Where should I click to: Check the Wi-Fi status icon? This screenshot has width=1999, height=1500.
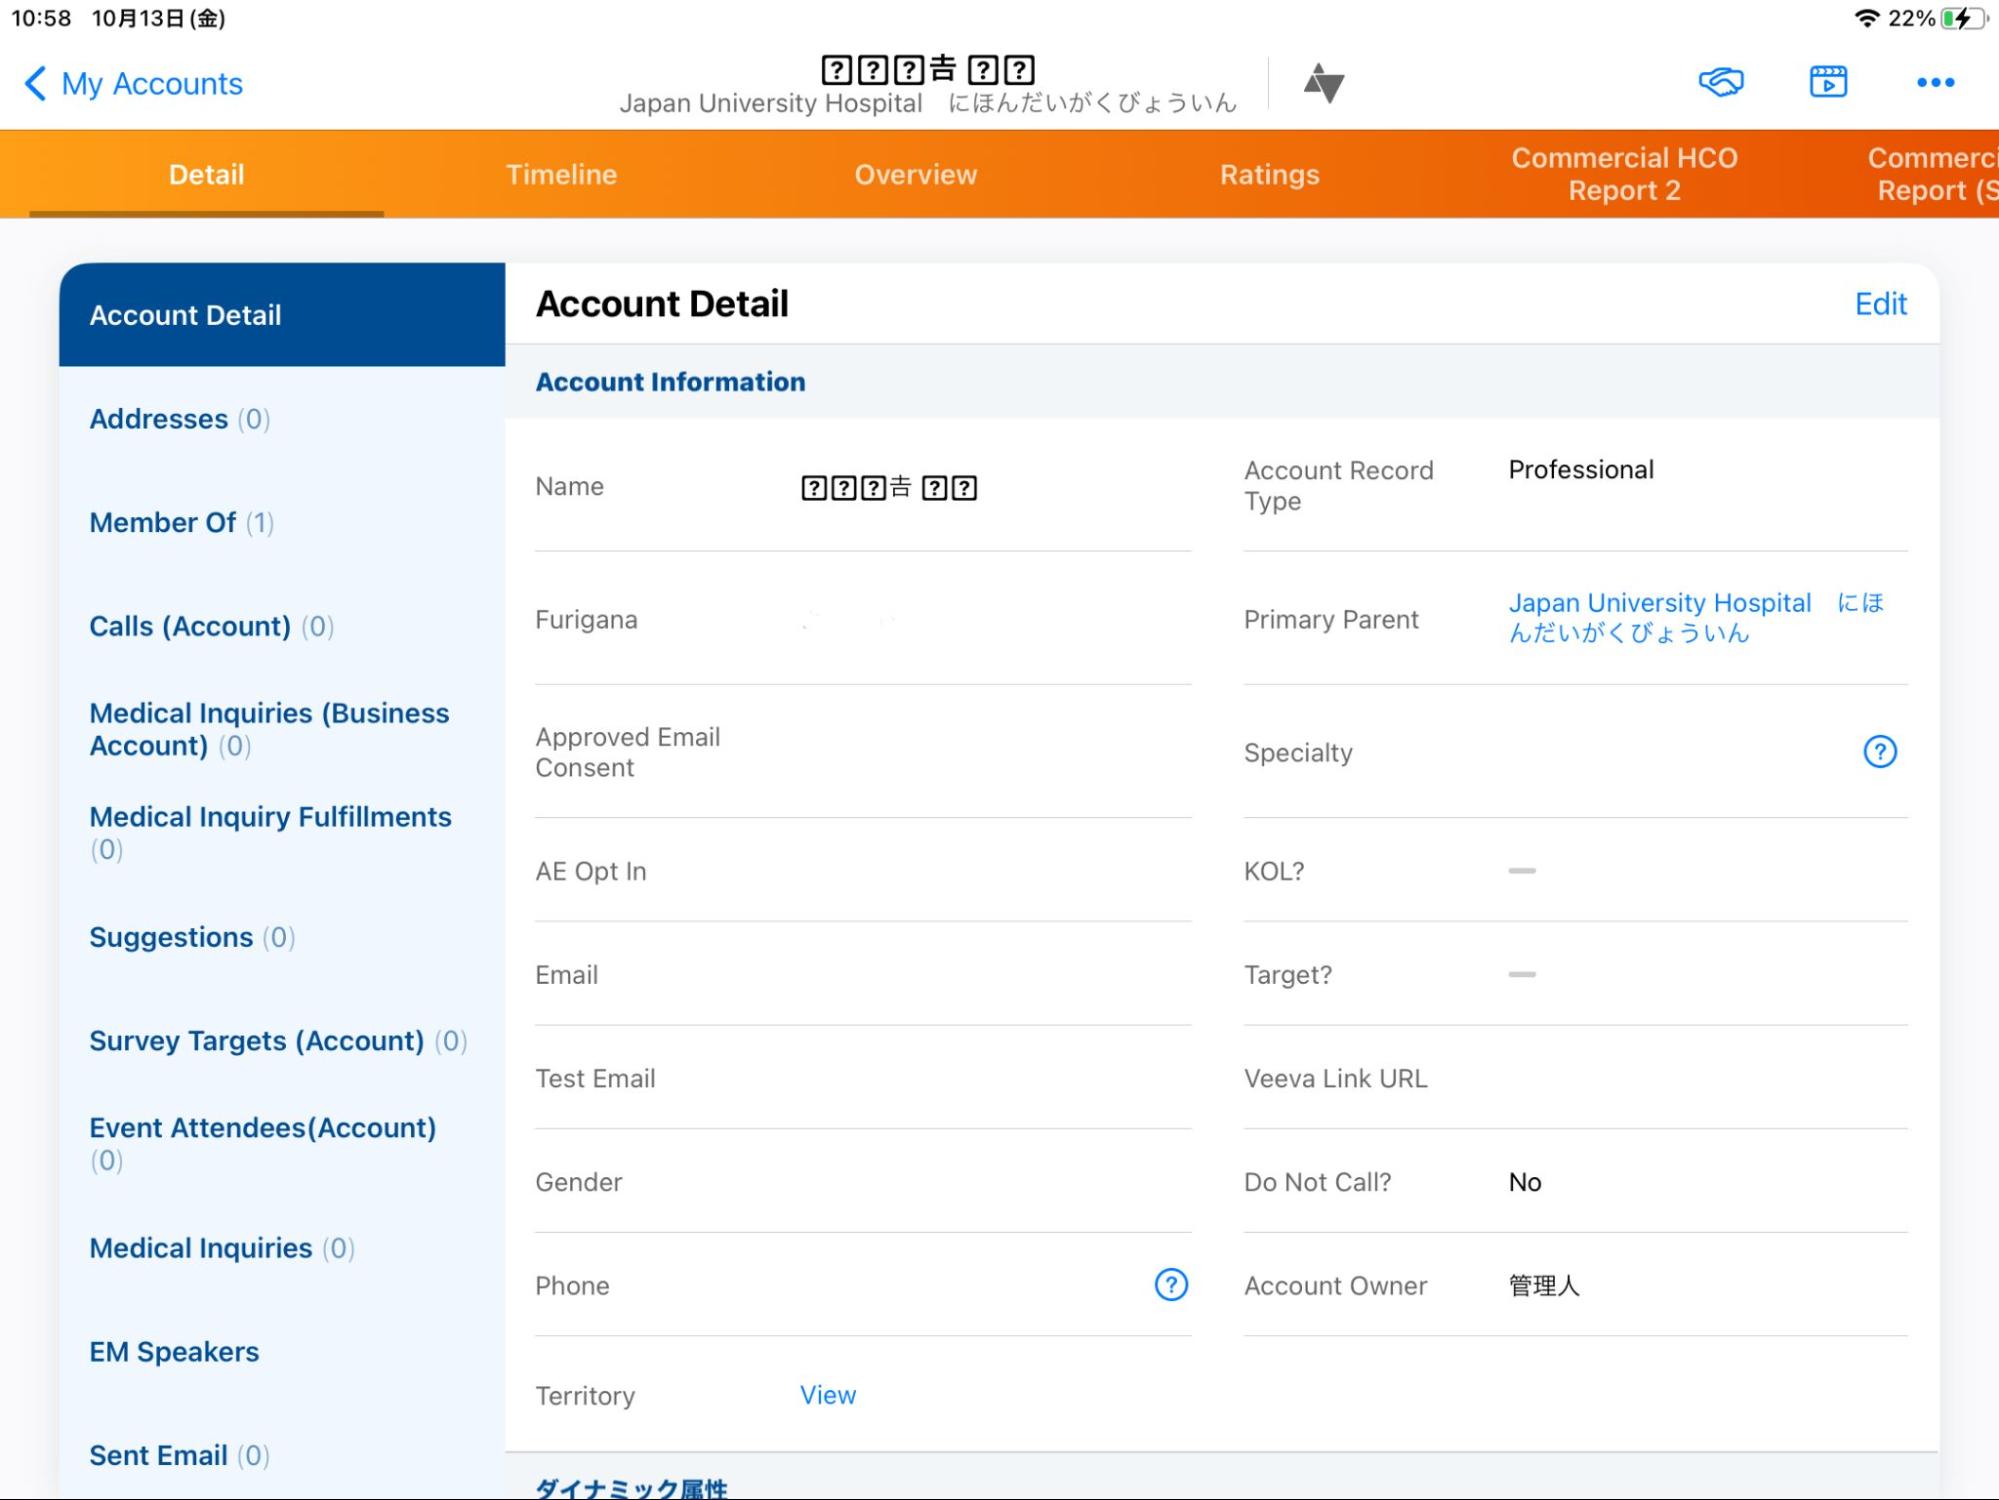point(1865,18)
